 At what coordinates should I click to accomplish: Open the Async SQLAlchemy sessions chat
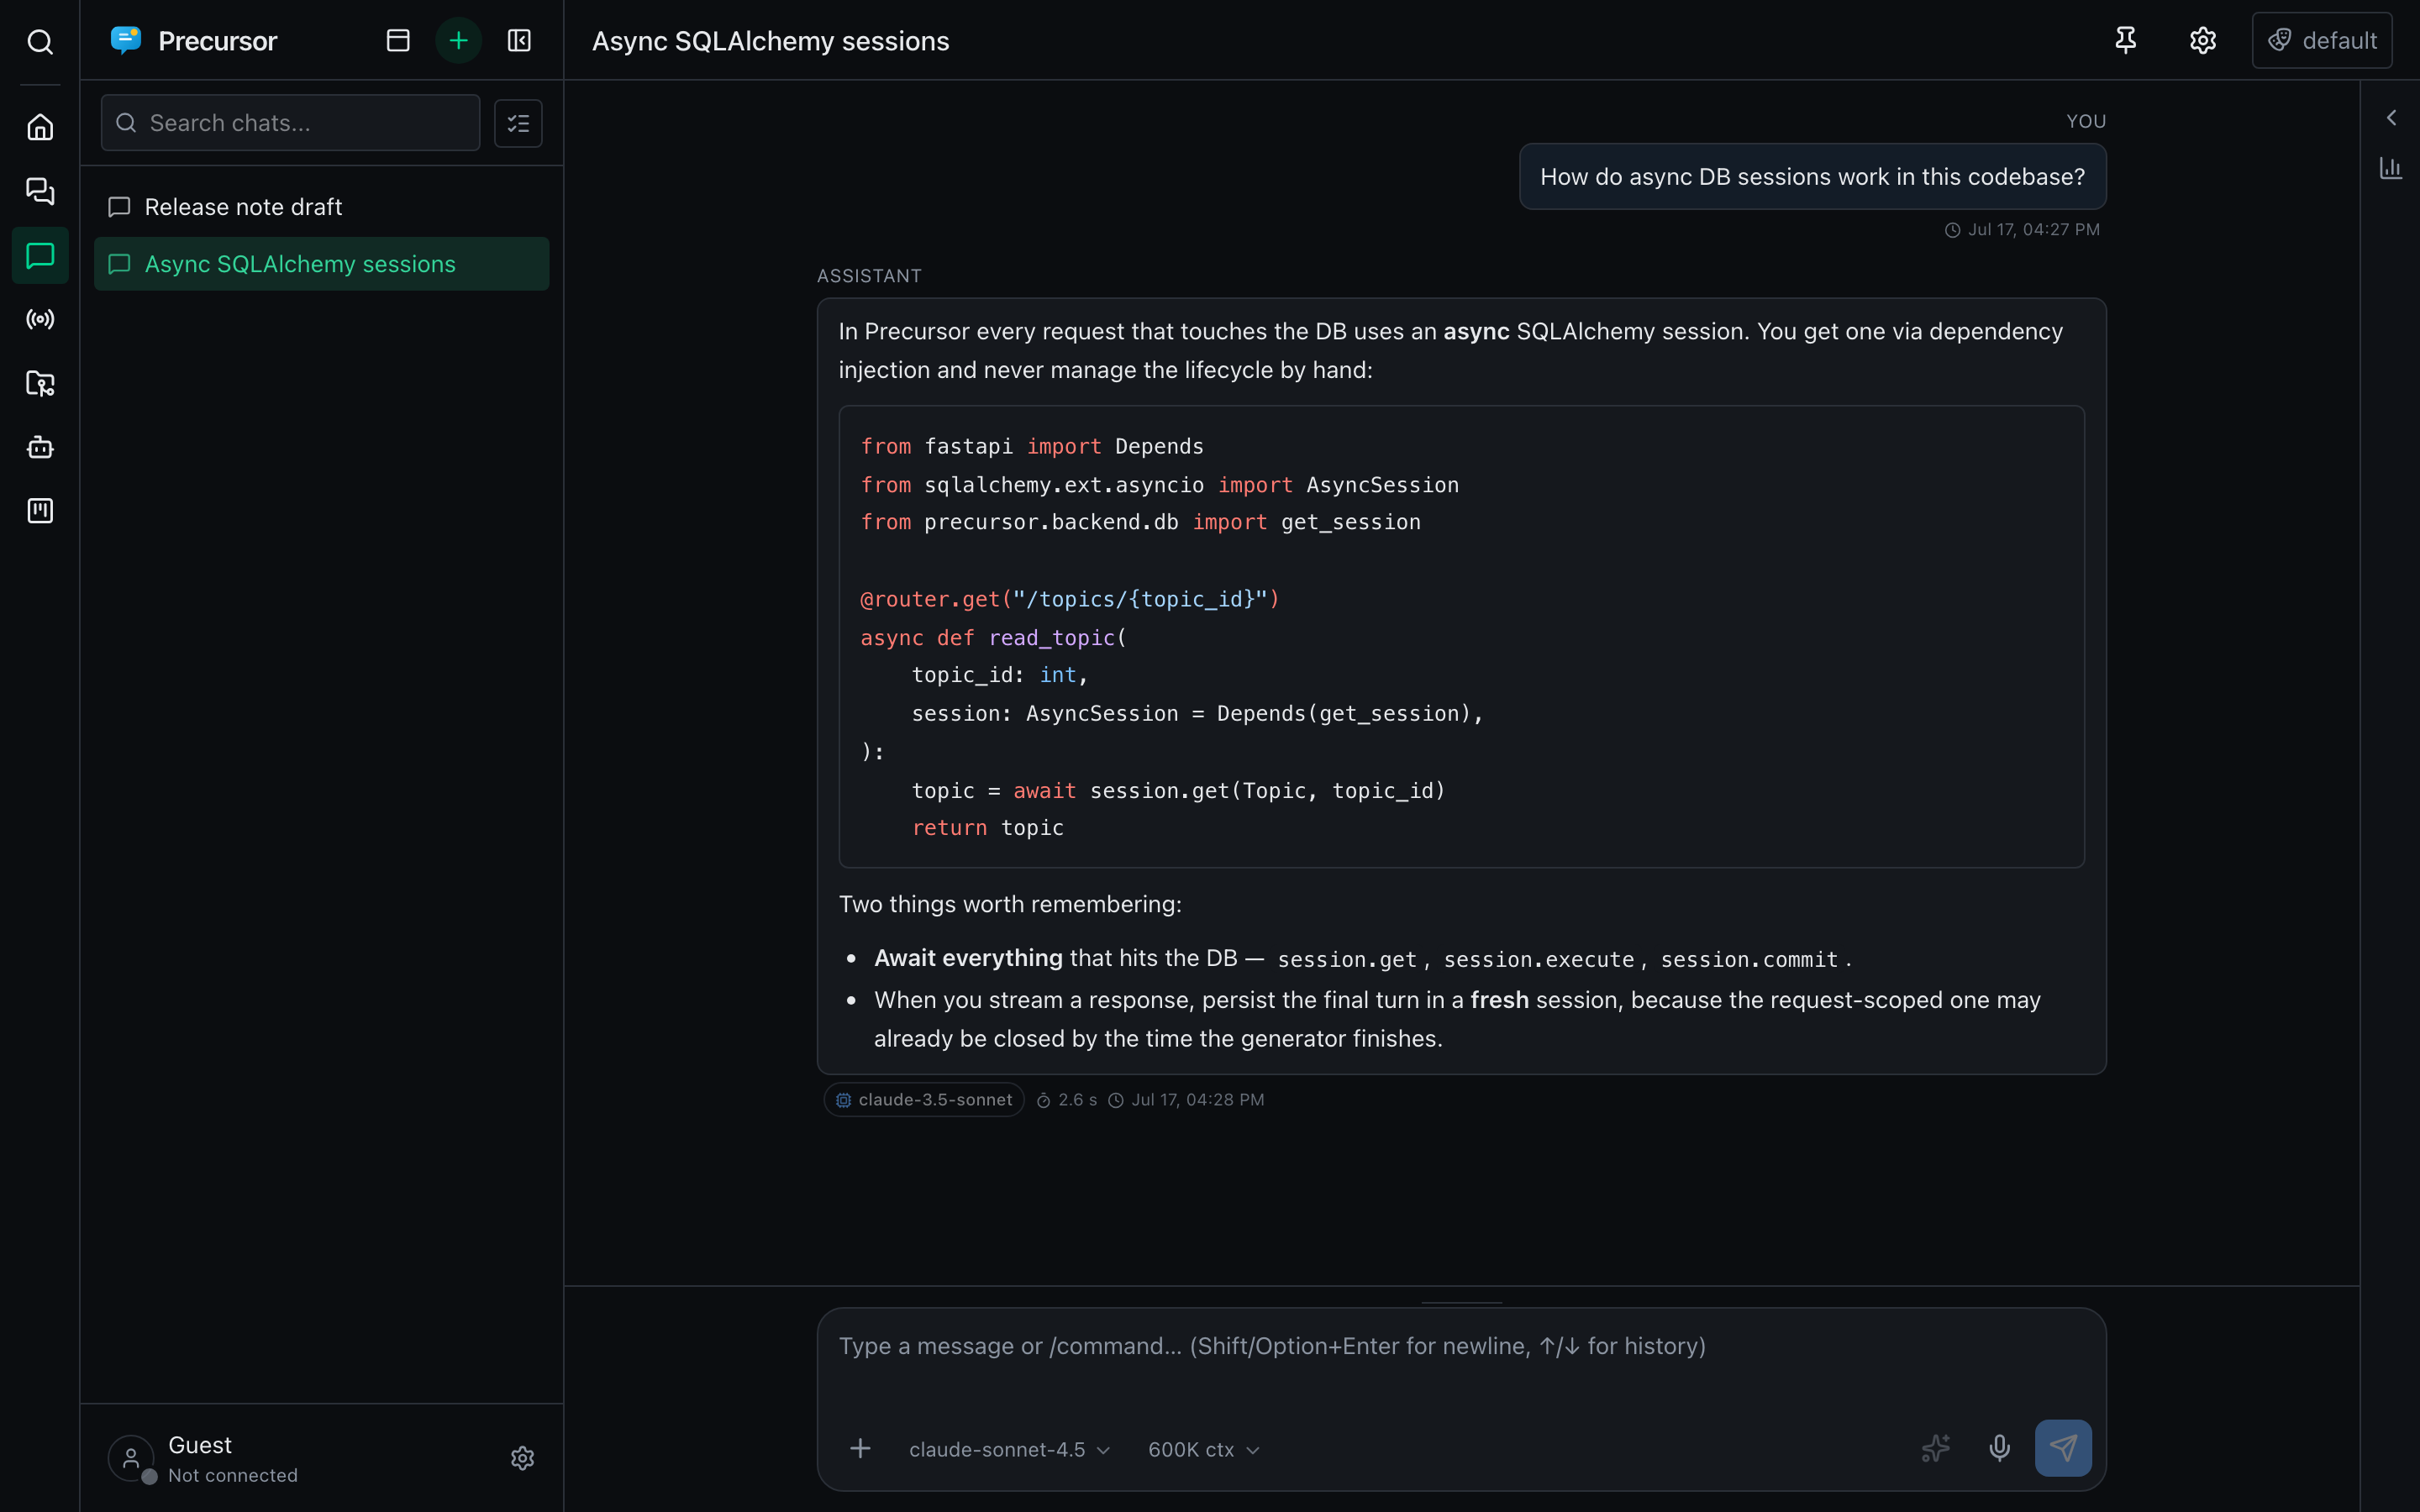coord(321,264)
